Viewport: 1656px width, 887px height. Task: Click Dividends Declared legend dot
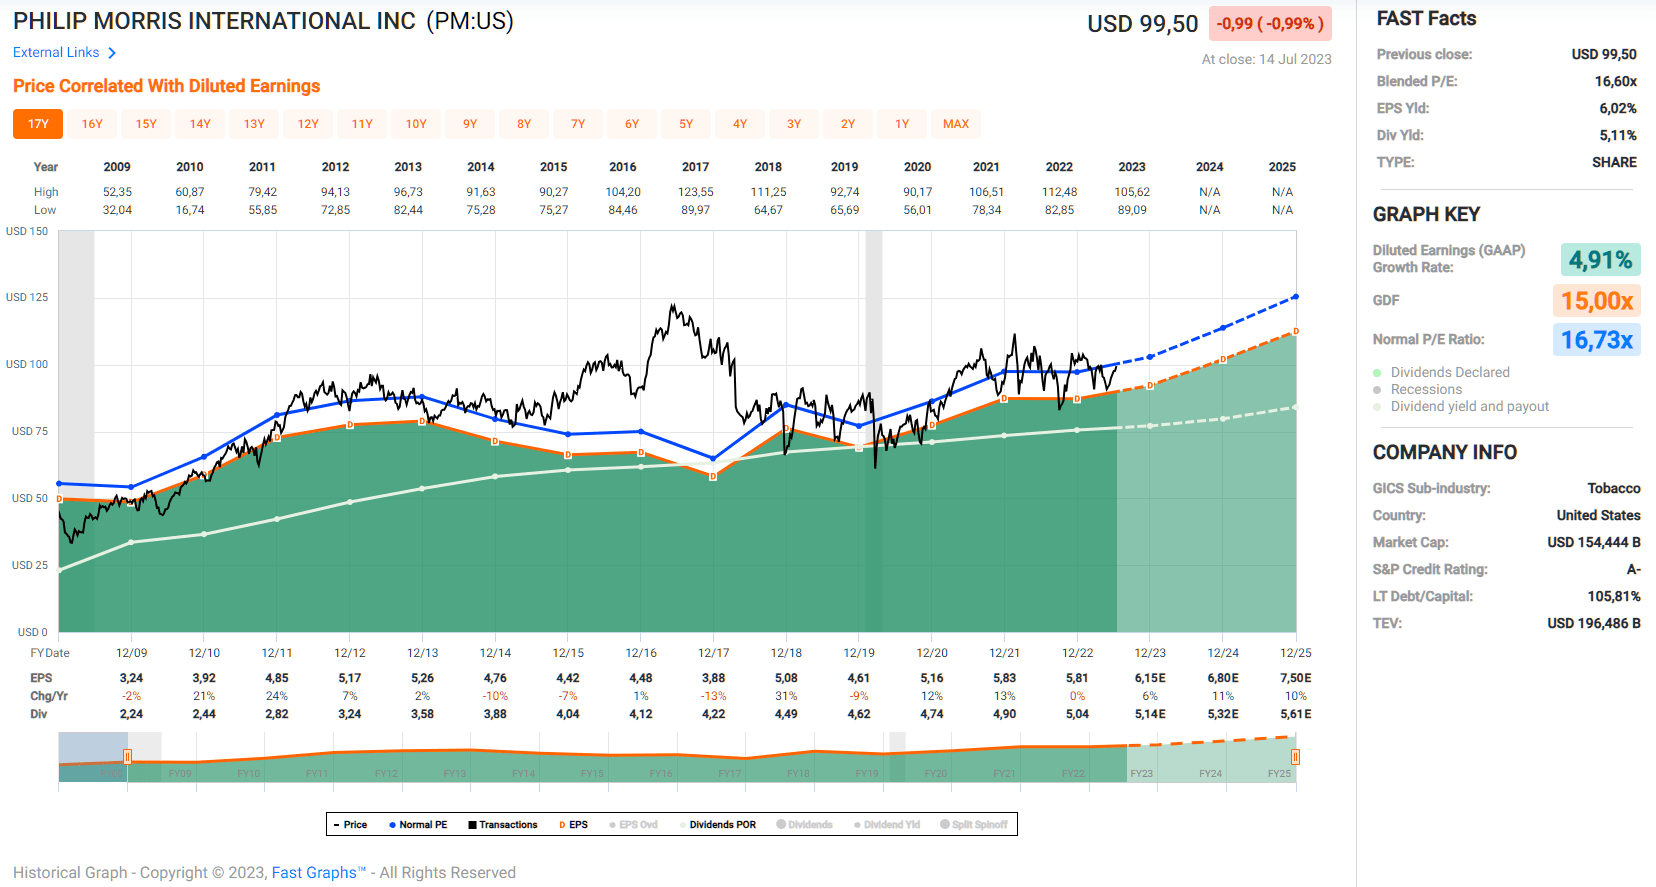(1377, 373)
